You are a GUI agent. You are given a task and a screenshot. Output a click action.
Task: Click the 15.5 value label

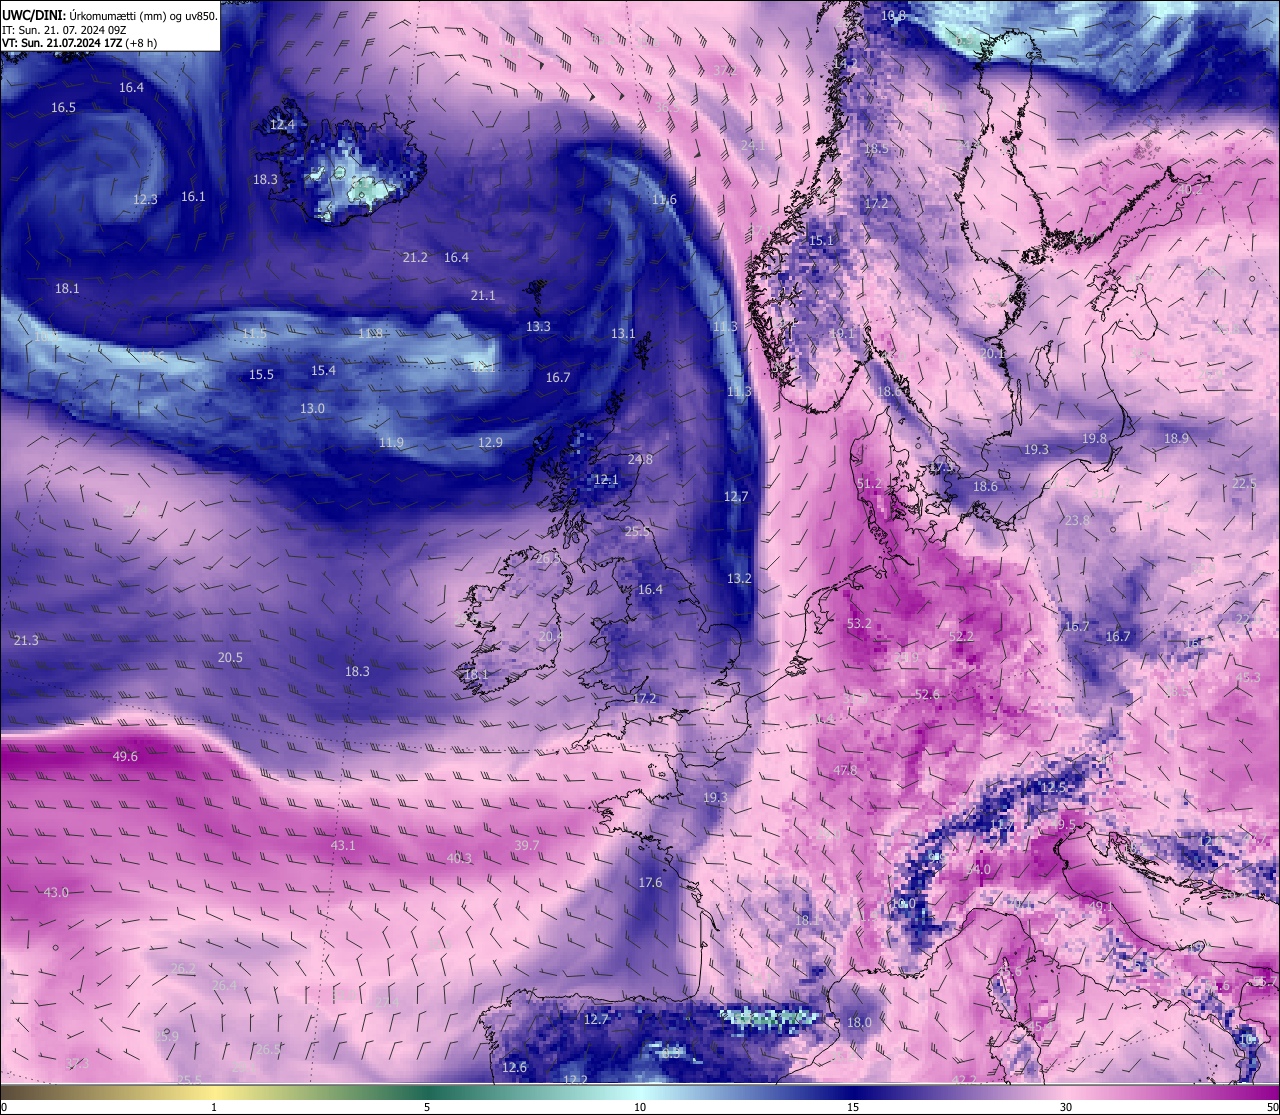pos(261,374)
